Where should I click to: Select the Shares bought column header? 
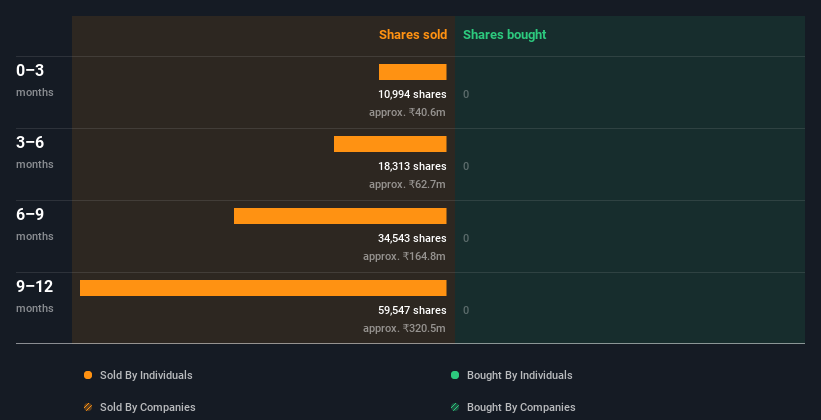pos(504,35)
